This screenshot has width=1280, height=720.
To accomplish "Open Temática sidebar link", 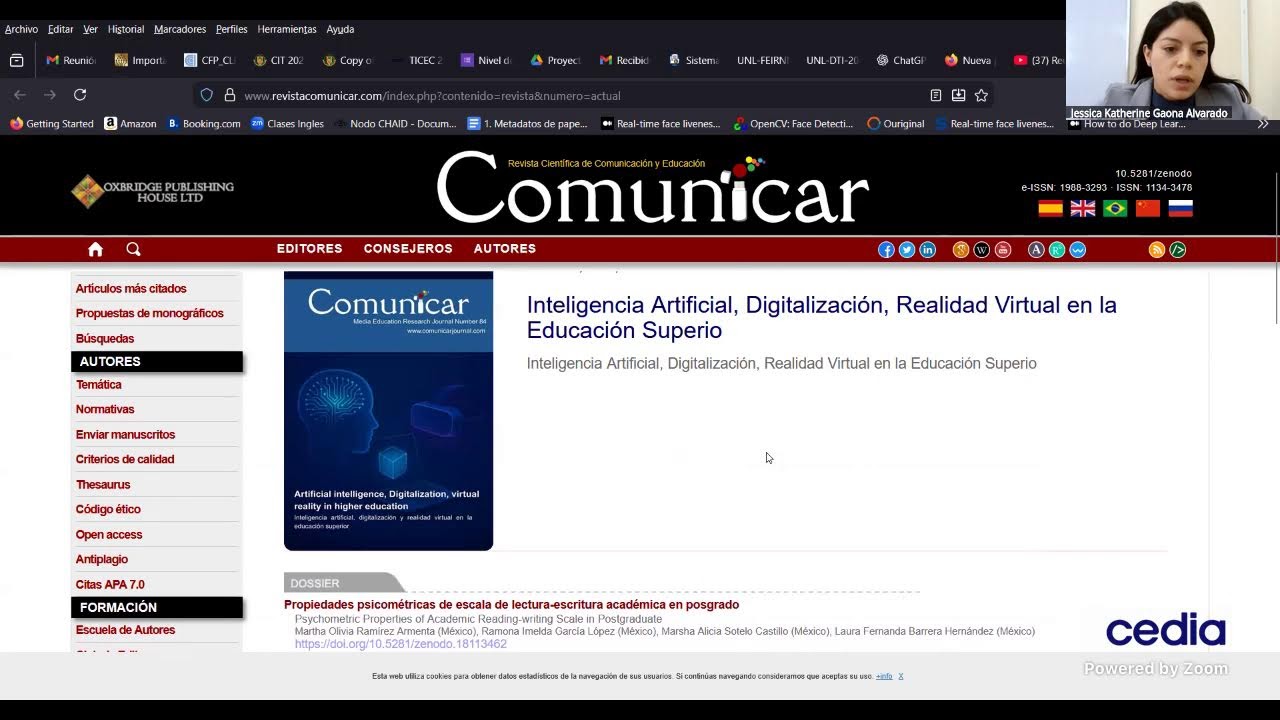I will (99, 385).
